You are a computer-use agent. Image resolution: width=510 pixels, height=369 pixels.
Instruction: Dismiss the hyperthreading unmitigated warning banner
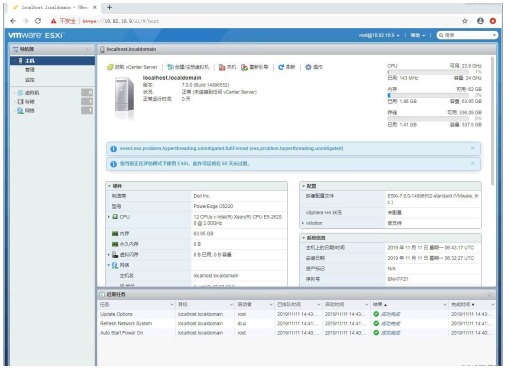(472, 148)
